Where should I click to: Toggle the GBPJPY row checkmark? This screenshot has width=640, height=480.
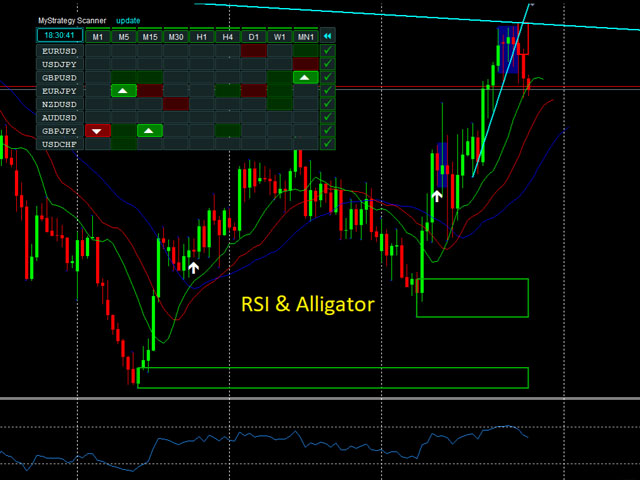pyautogui.click(x=328, y=131)
